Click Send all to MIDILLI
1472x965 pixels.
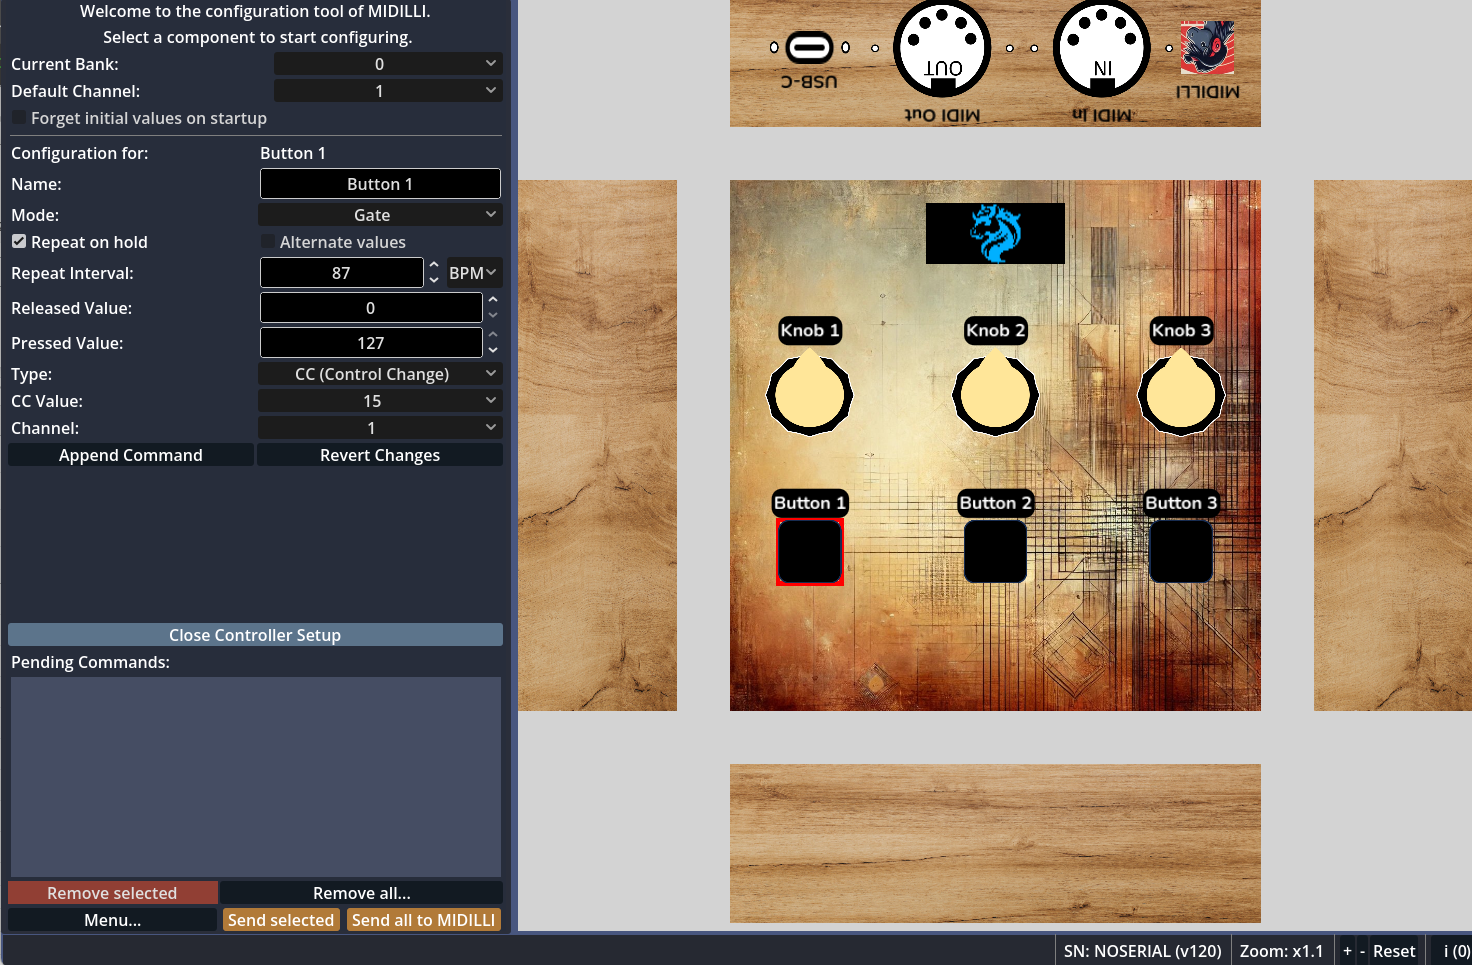(x=424, y=920)
